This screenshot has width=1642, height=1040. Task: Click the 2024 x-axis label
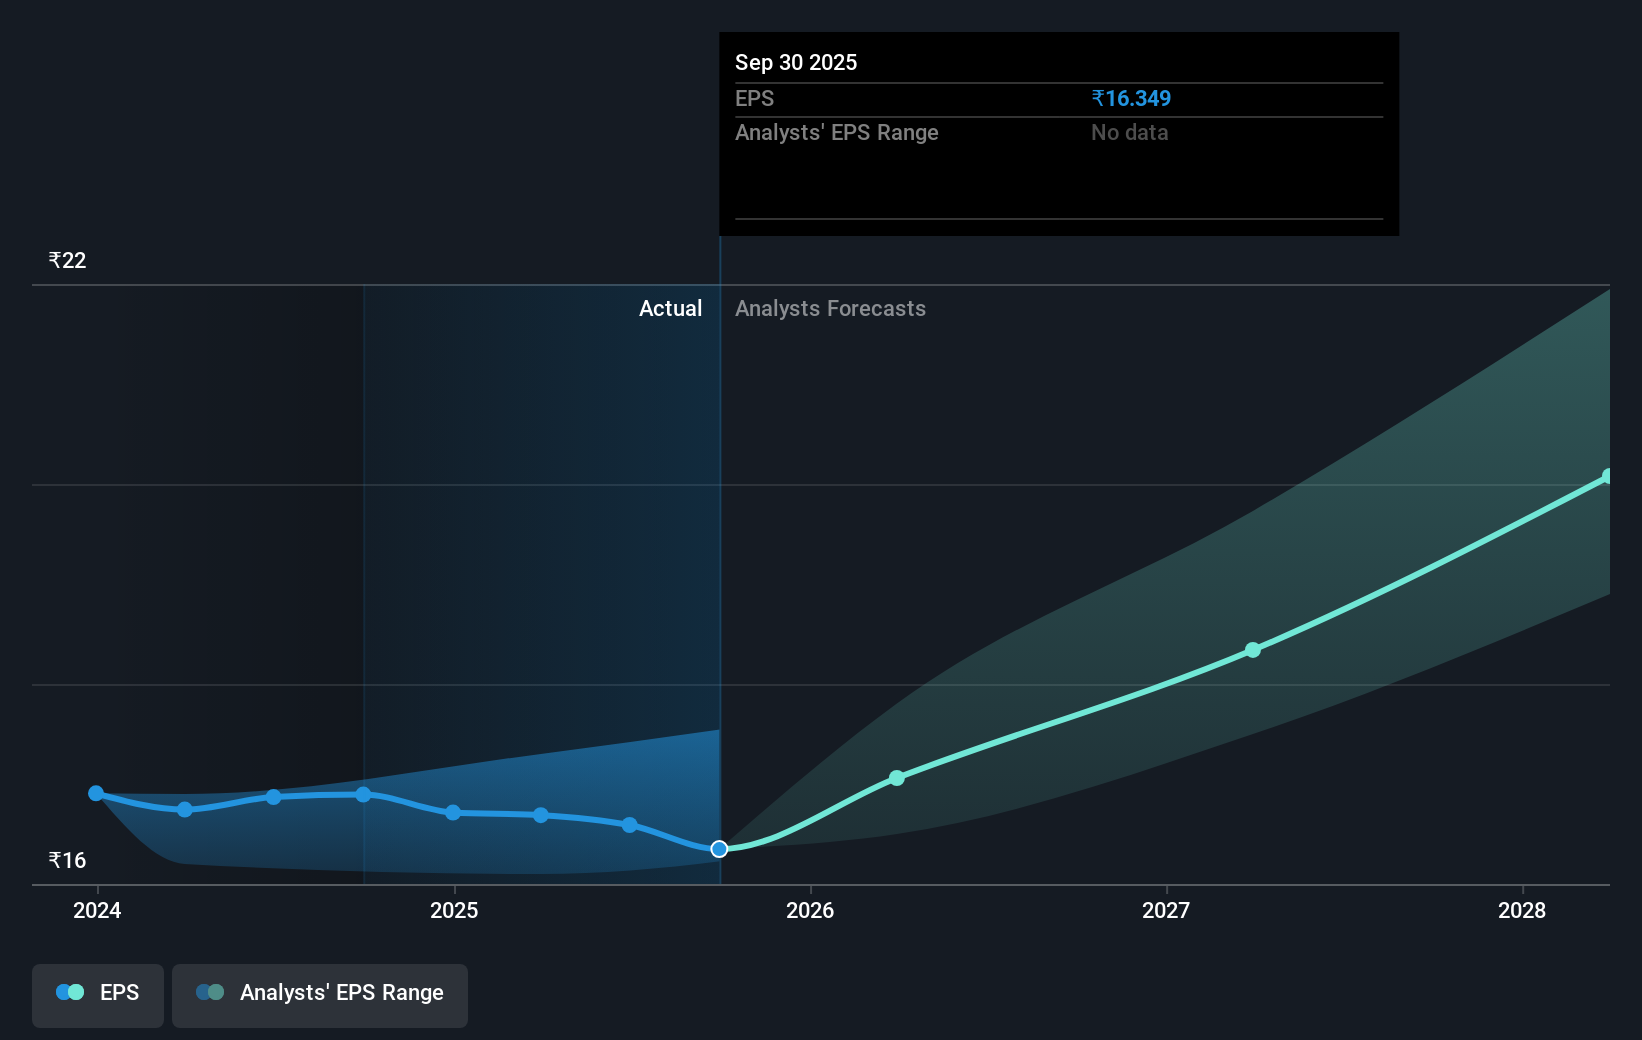tap(97, 910)
